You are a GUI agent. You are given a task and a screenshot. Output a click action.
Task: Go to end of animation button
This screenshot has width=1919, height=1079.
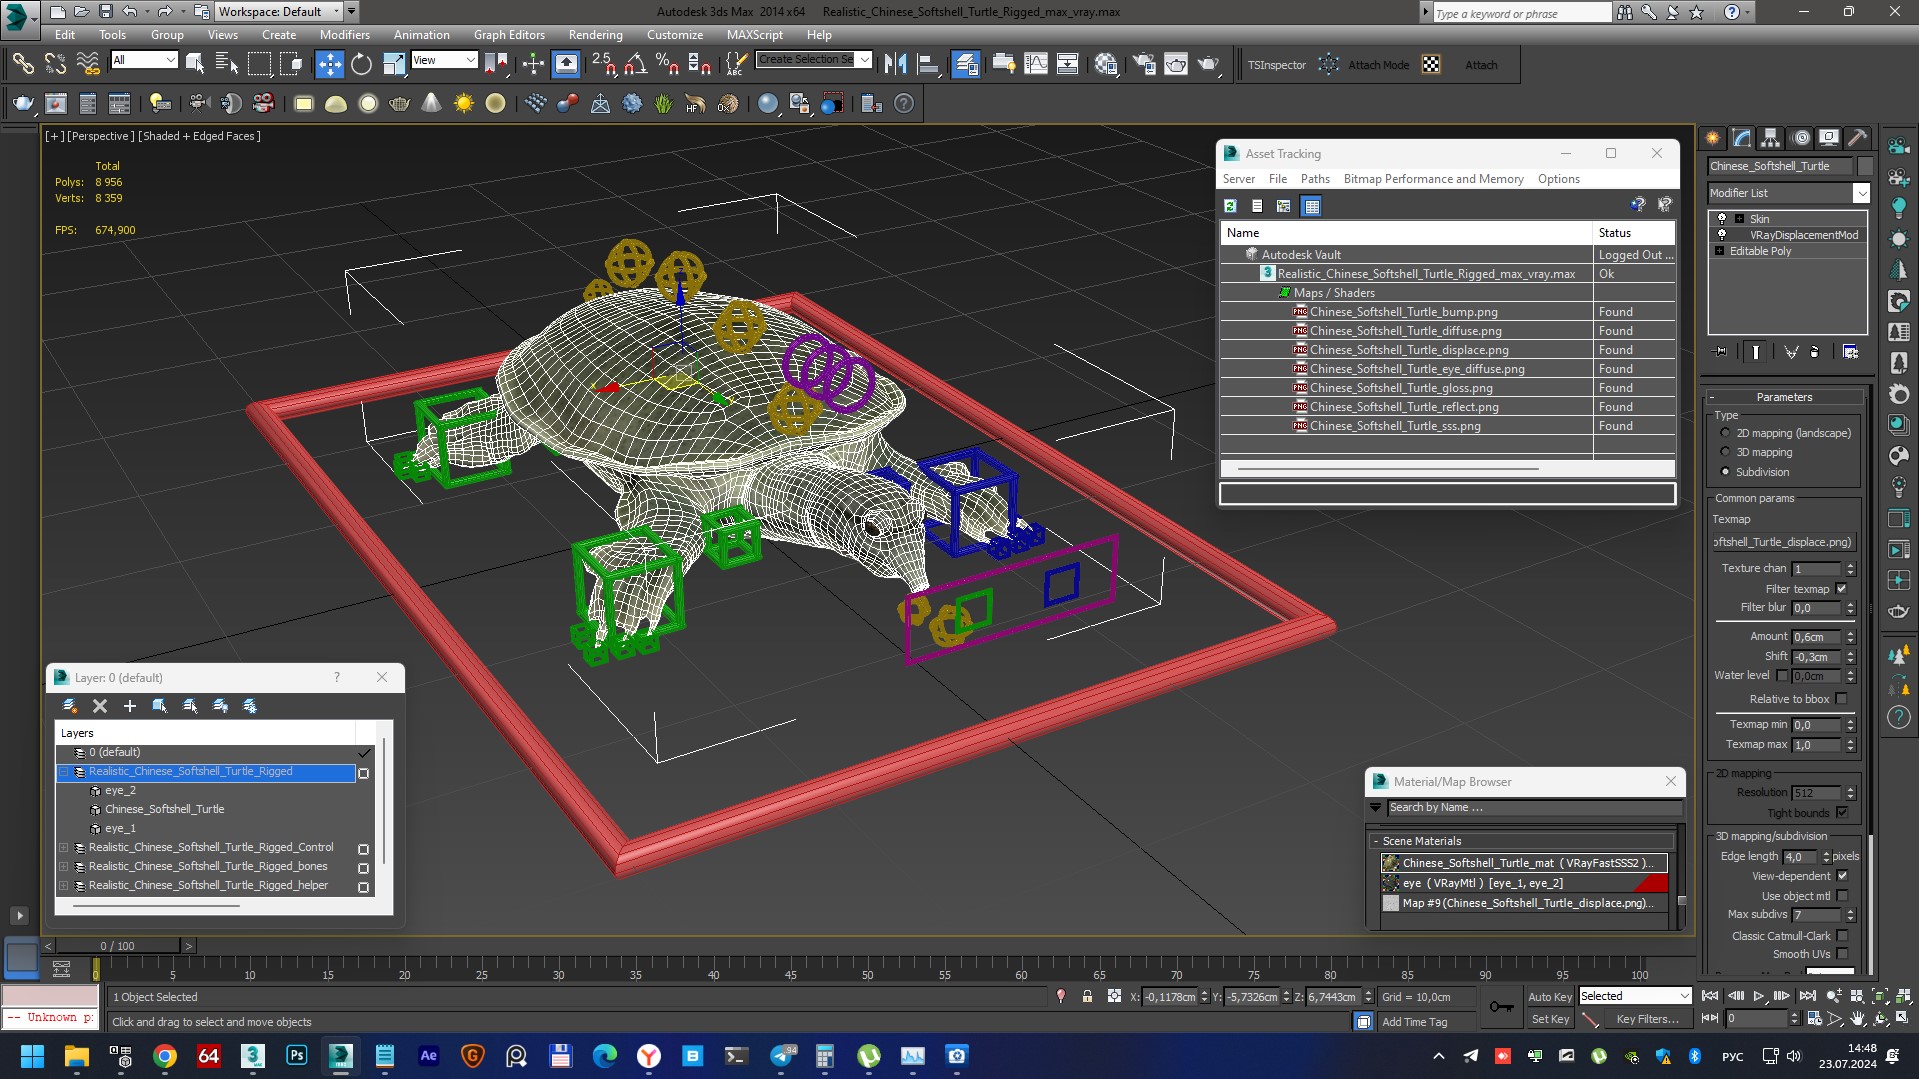1807,996
